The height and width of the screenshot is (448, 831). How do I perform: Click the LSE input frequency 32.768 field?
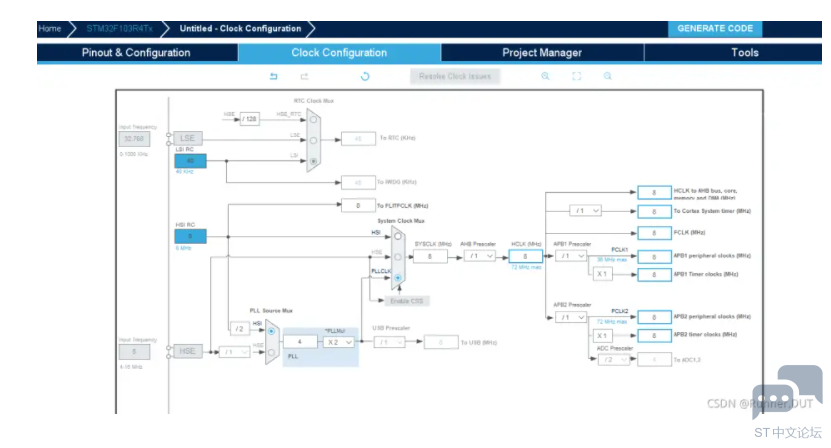pyautogui.click(x=134, y=139)
